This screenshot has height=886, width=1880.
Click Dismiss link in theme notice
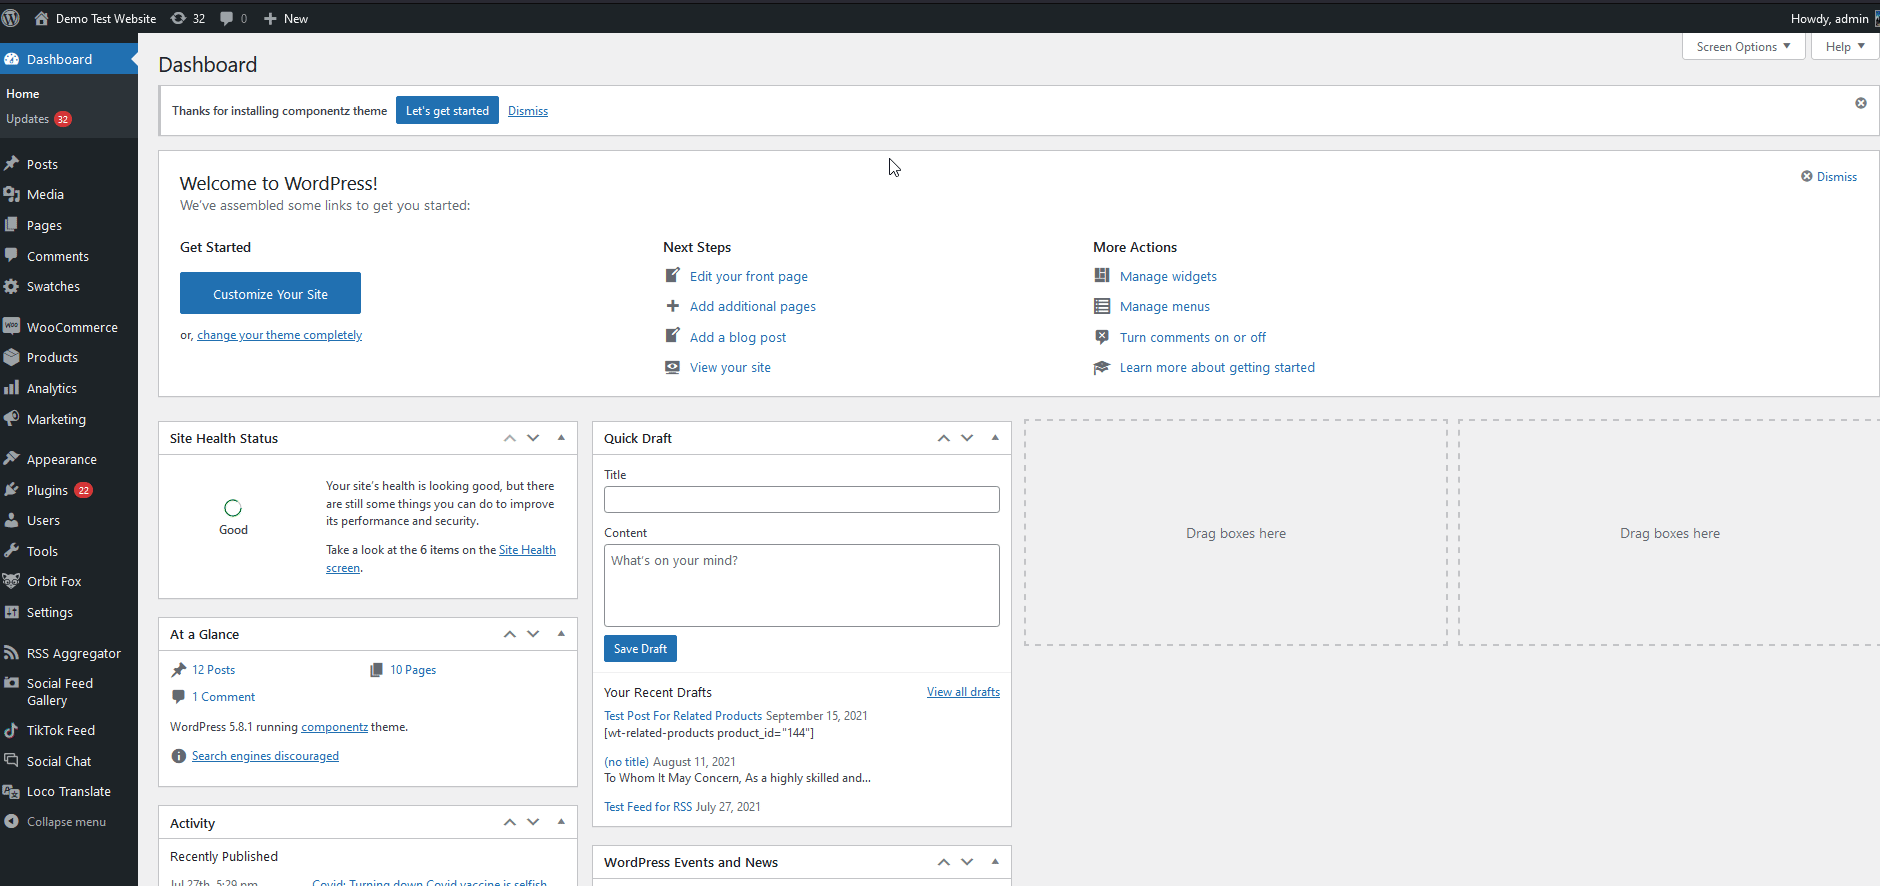pyautogui.click(x=528, y=111)
